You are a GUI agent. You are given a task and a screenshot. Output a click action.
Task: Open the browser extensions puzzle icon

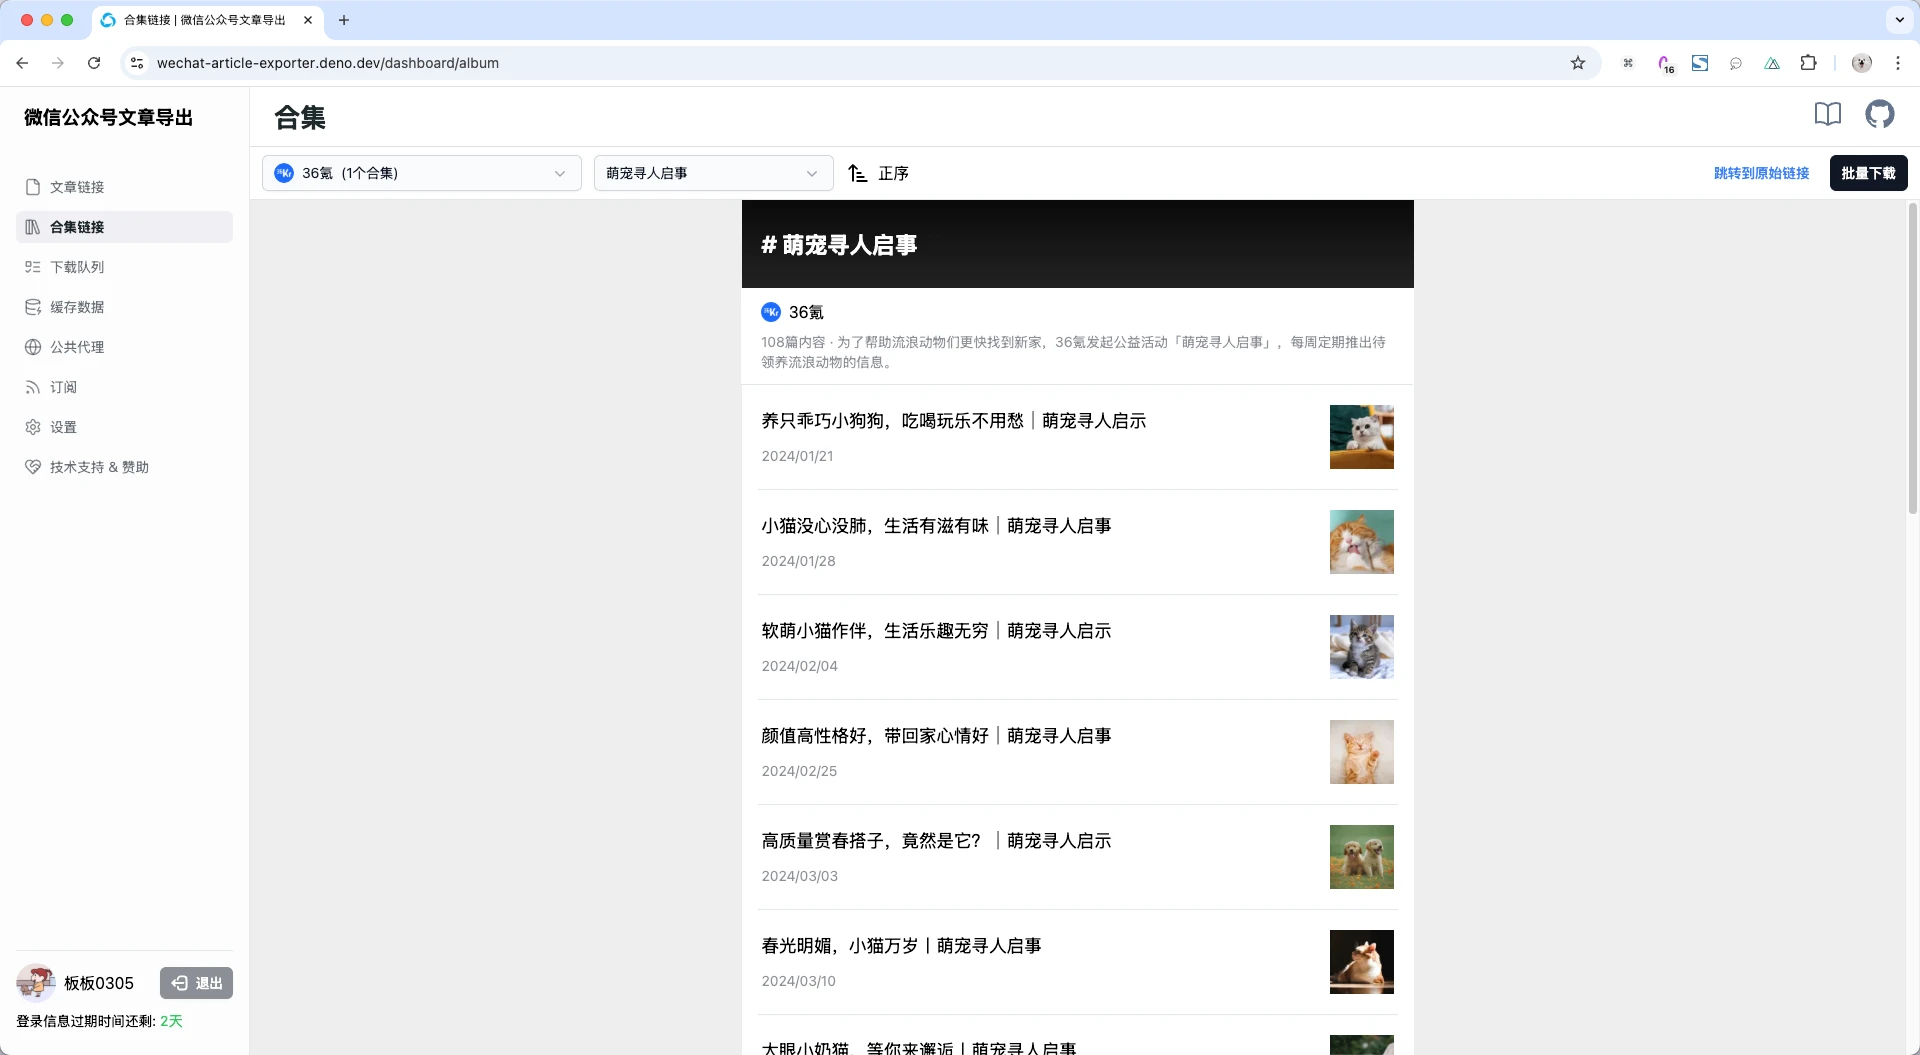tap(1808, 63)
